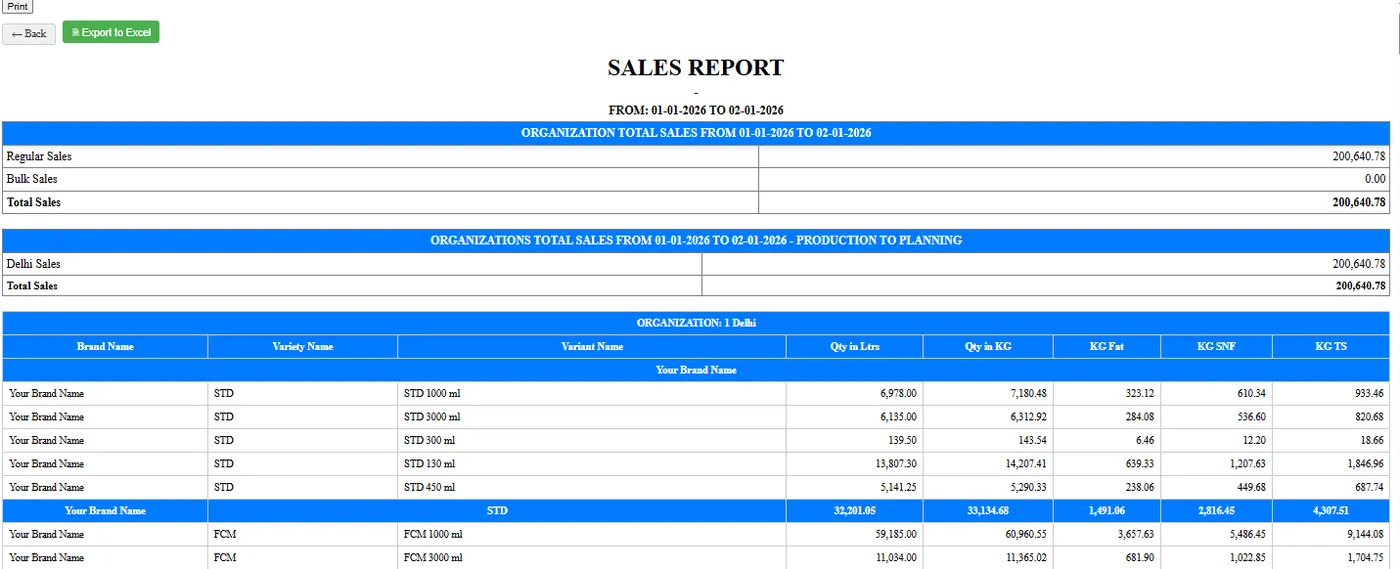Viewport: 1400px width, 569px height.
Task: Click the ORGANIZATION TOTAL SALES header banner
Action: [x=696, y=133]
